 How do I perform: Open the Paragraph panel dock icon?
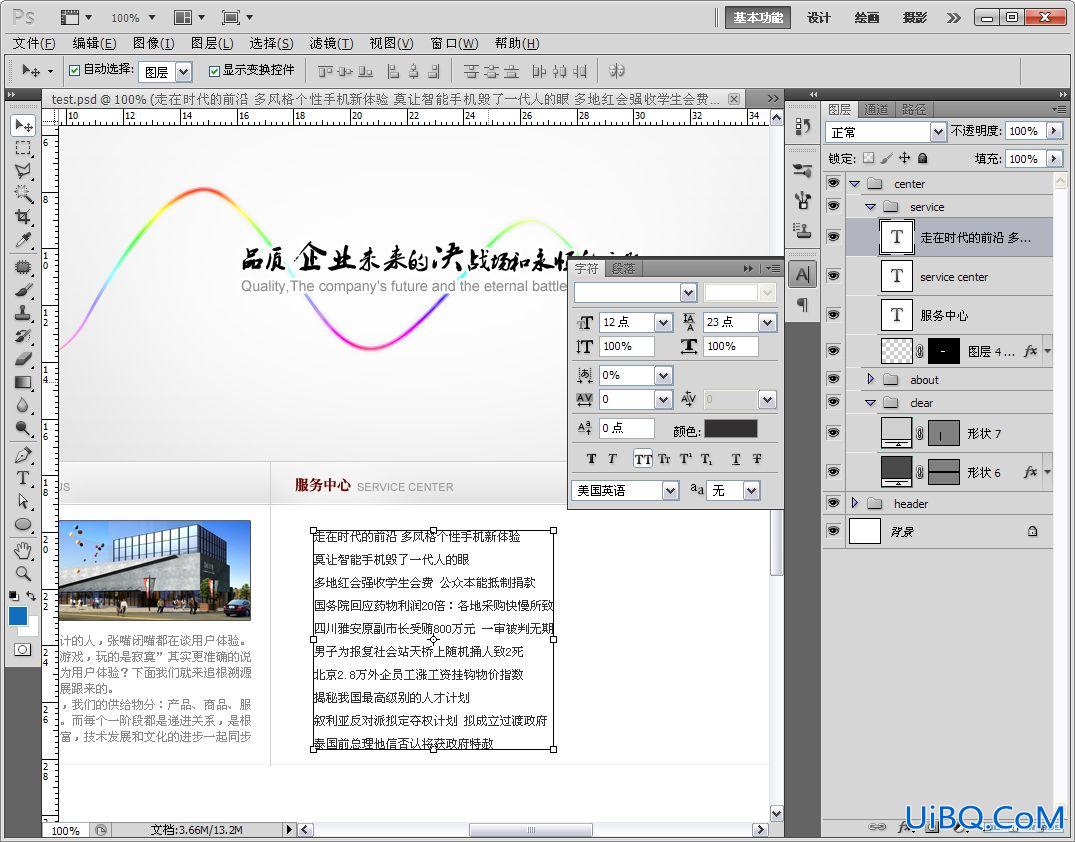(802, 304)
